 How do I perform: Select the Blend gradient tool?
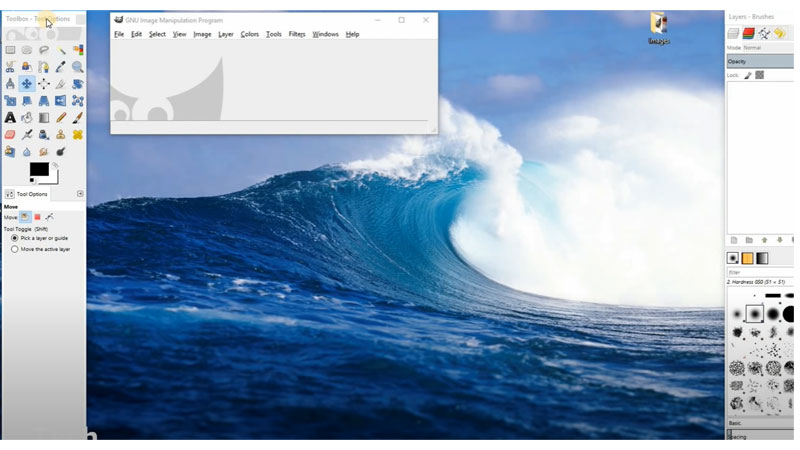pos(44,118)
